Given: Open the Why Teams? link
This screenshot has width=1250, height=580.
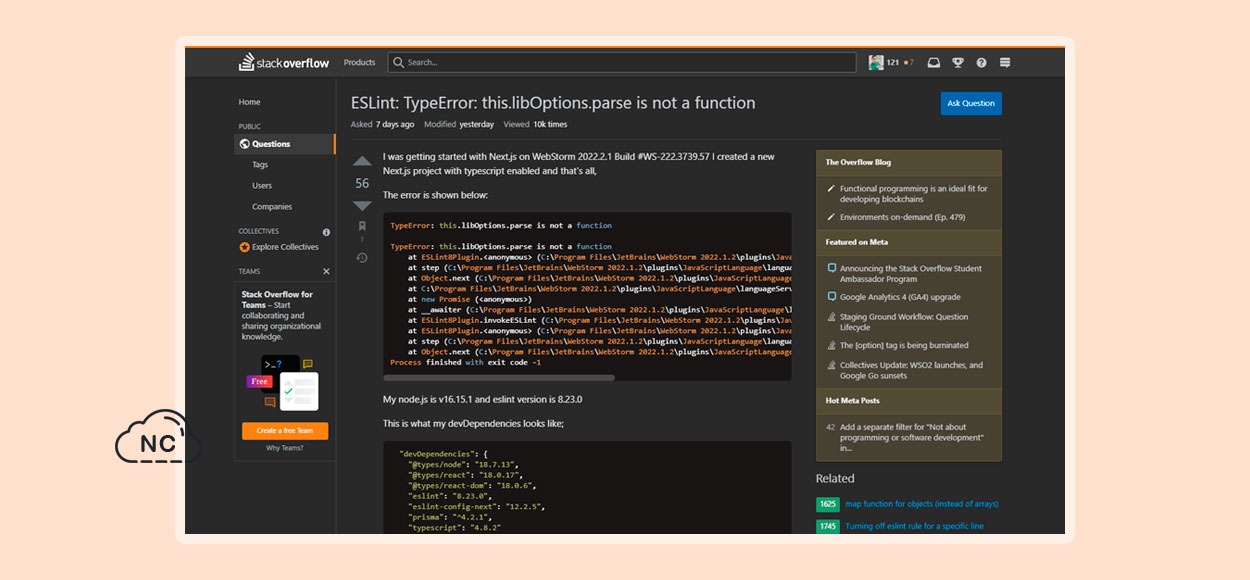Looking at the screenshot, I should coord(285,448).
